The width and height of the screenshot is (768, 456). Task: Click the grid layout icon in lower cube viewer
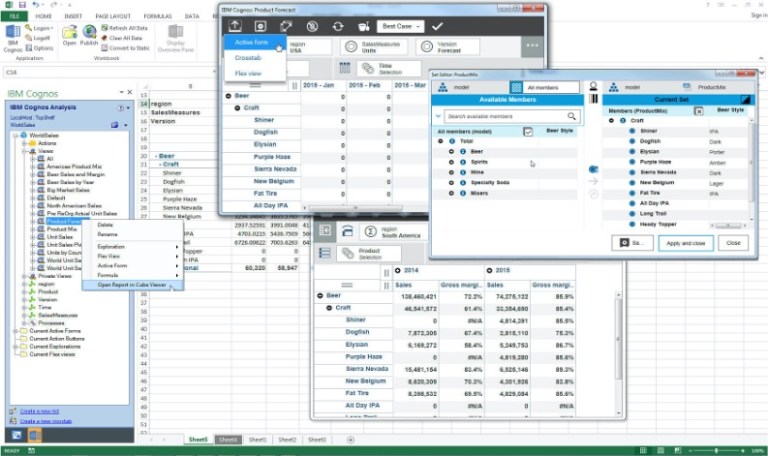325,231
